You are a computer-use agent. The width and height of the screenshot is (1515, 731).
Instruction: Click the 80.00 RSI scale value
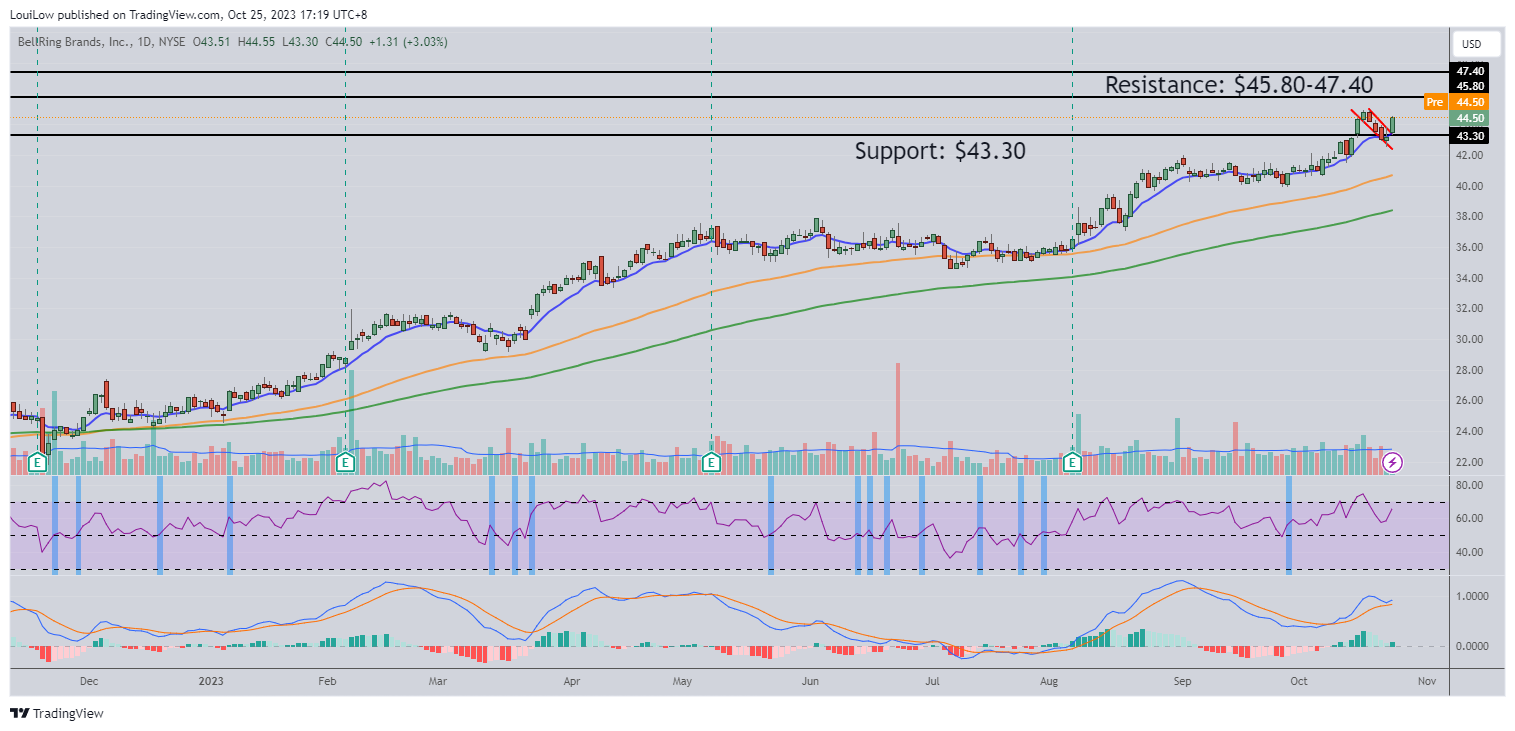(1469, 485)
